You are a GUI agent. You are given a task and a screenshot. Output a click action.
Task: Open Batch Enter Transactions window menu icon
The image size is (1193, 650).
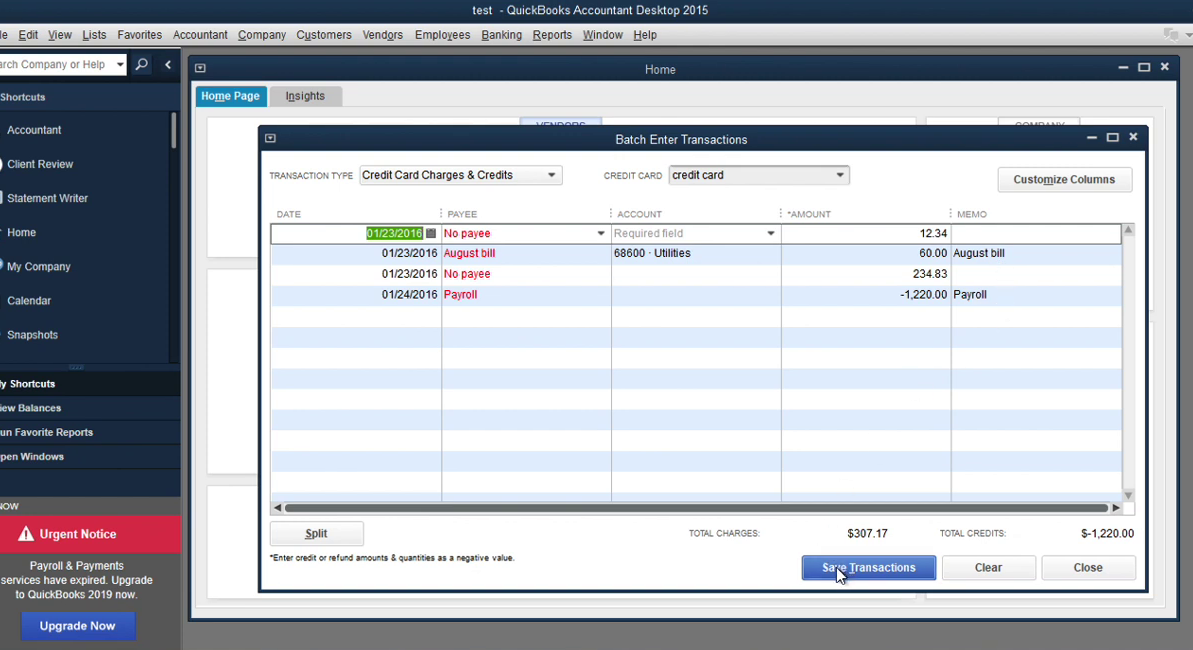[270, 139]
